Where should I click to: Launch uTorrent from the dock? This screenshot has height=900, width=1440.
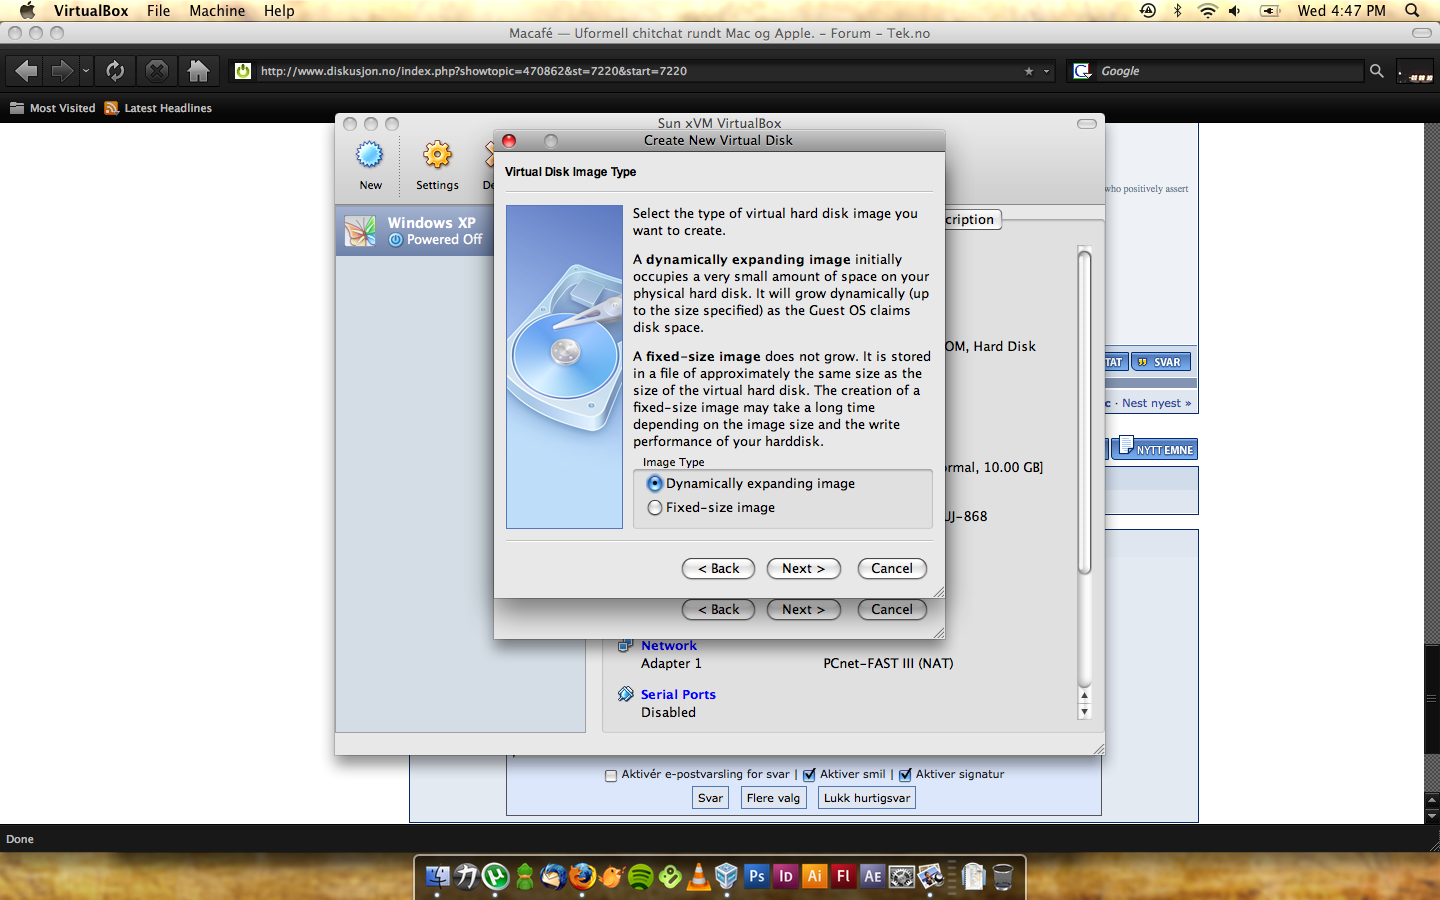point(496,877)
